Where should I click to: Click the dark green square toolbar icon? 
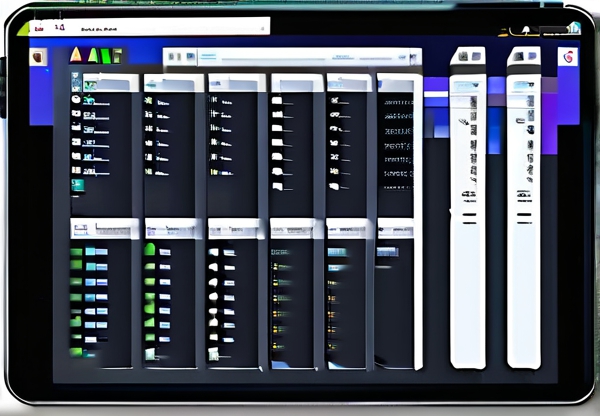[116, 56]
